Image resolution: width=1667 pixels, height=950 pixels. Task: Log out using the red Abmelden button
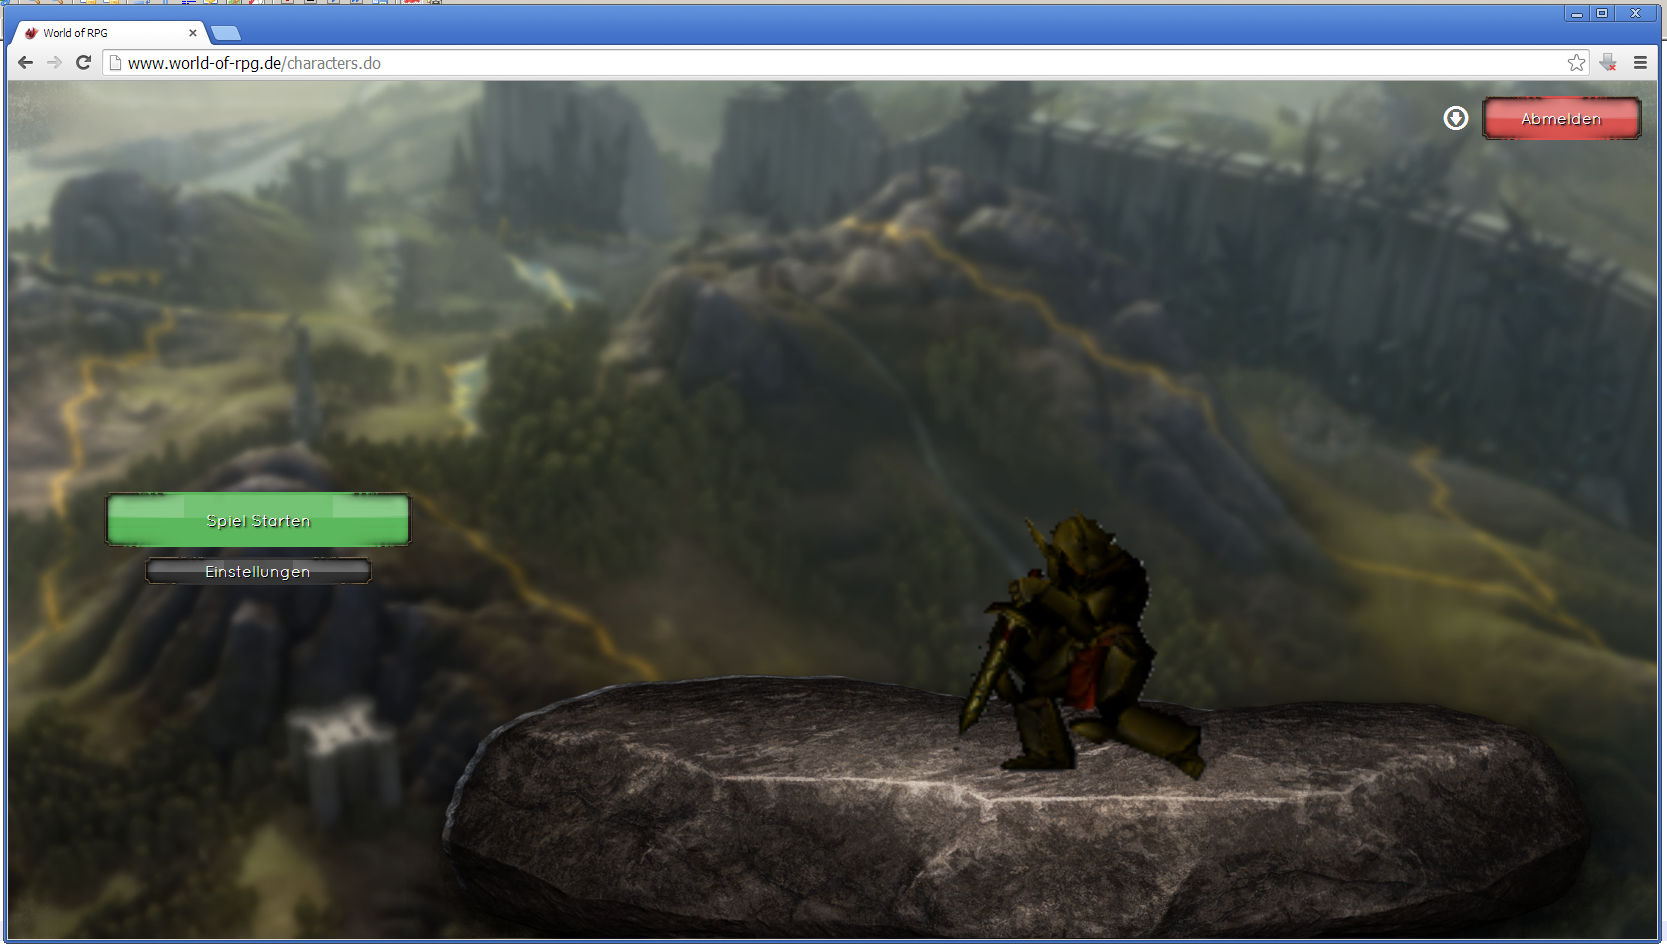(x=1561, y=119)
